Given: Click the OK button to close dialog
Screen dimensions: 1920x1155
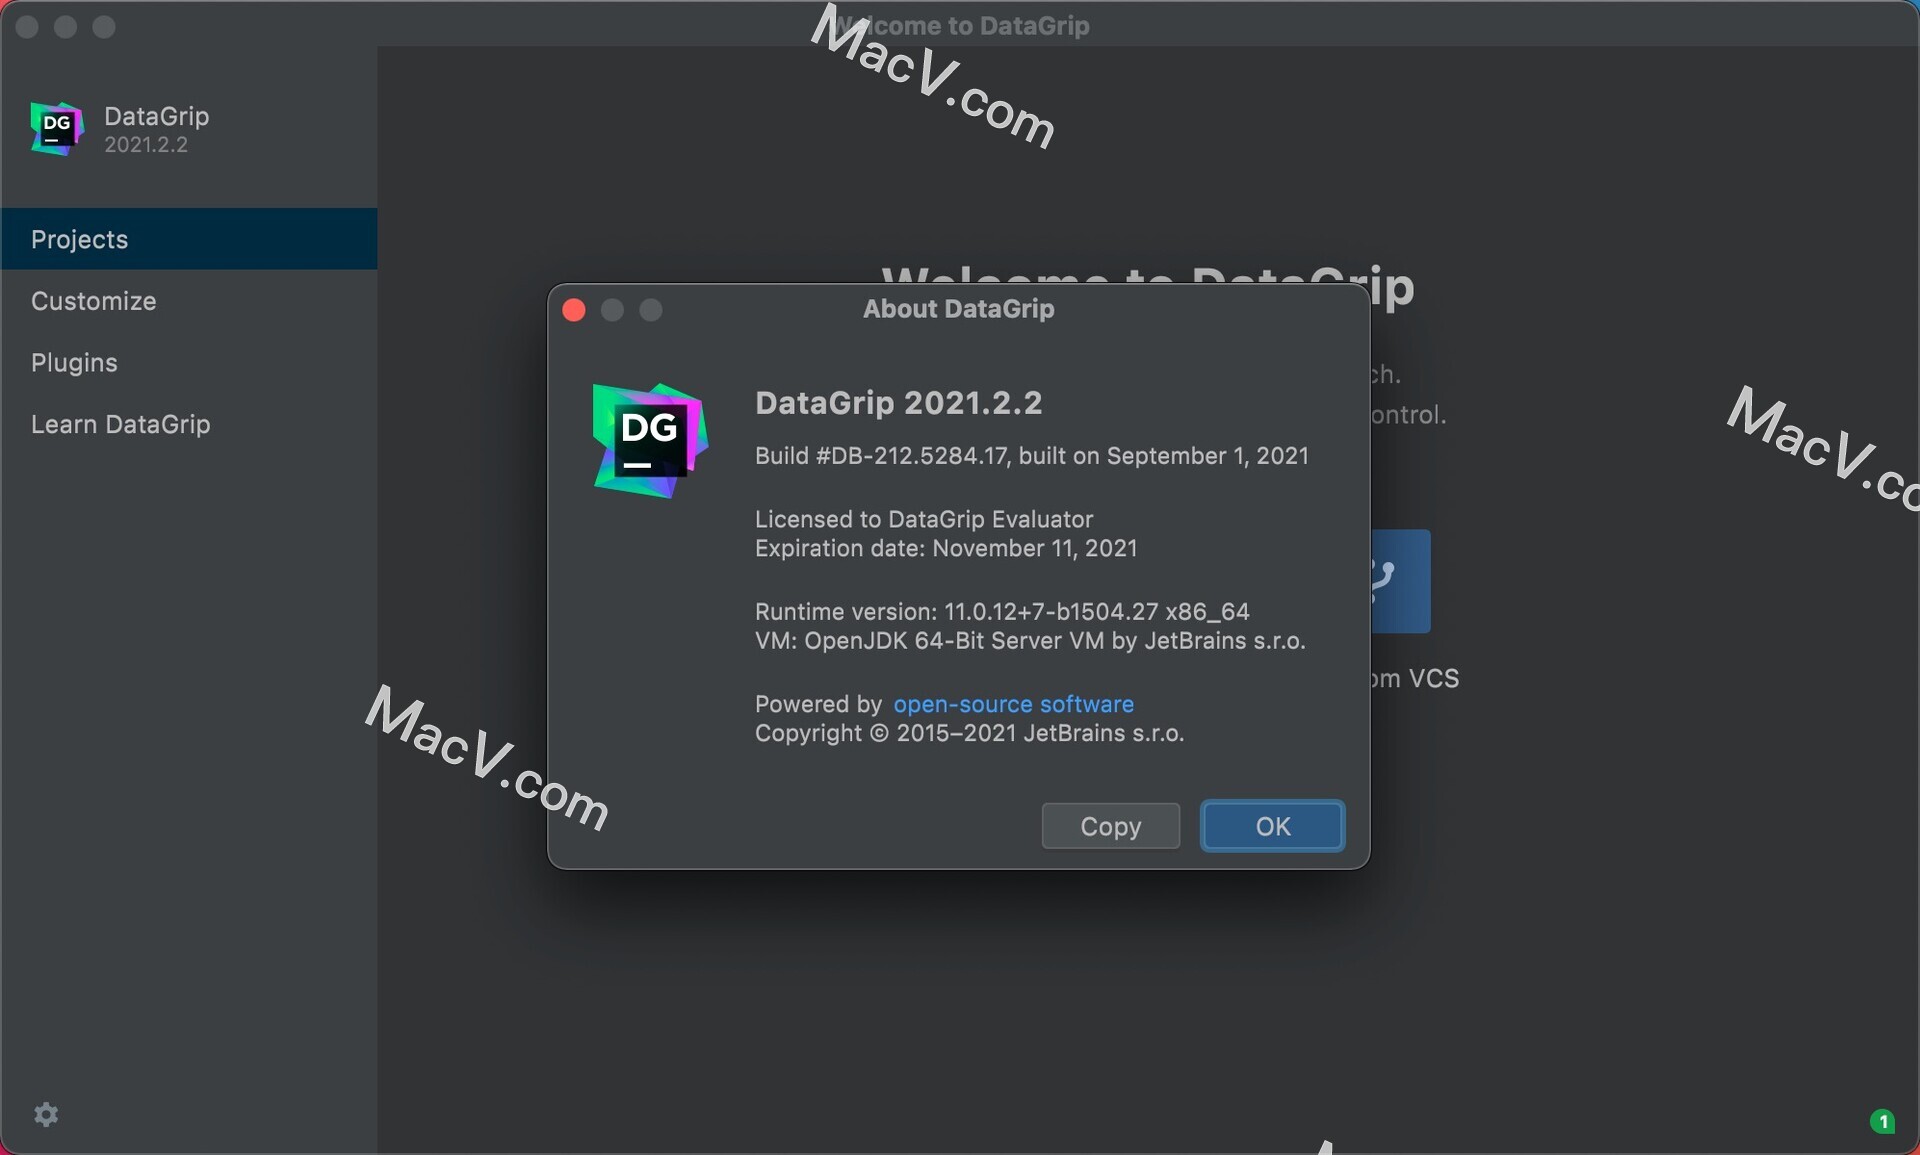Looking at the screenshot, I should 1271,824.
